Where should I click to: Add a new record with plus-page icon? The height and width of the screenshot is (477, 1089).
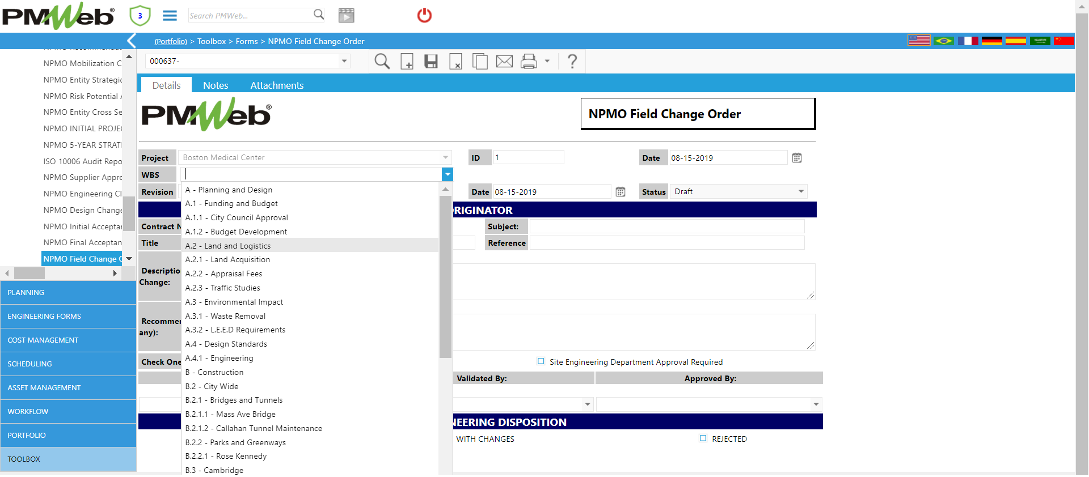[x=407, y=61]
